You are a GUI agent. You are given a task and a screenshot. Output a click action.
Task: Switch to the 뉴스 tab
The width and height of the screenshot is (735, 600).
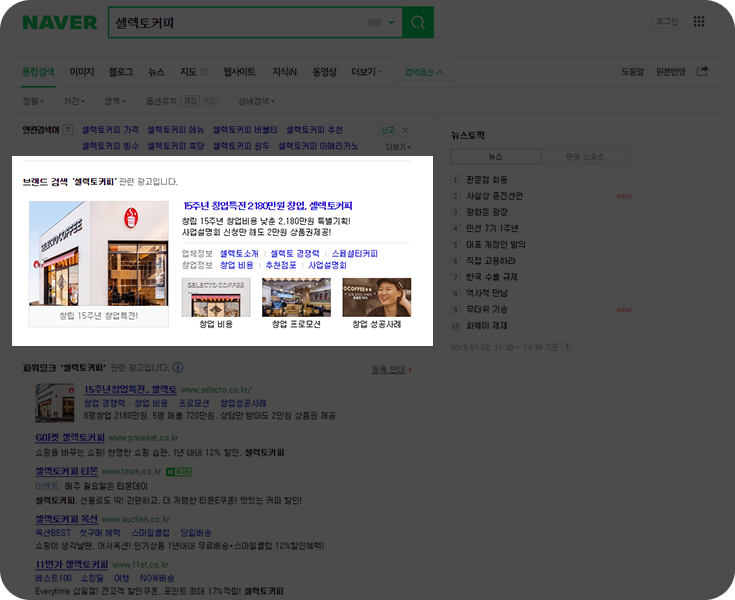157,72
